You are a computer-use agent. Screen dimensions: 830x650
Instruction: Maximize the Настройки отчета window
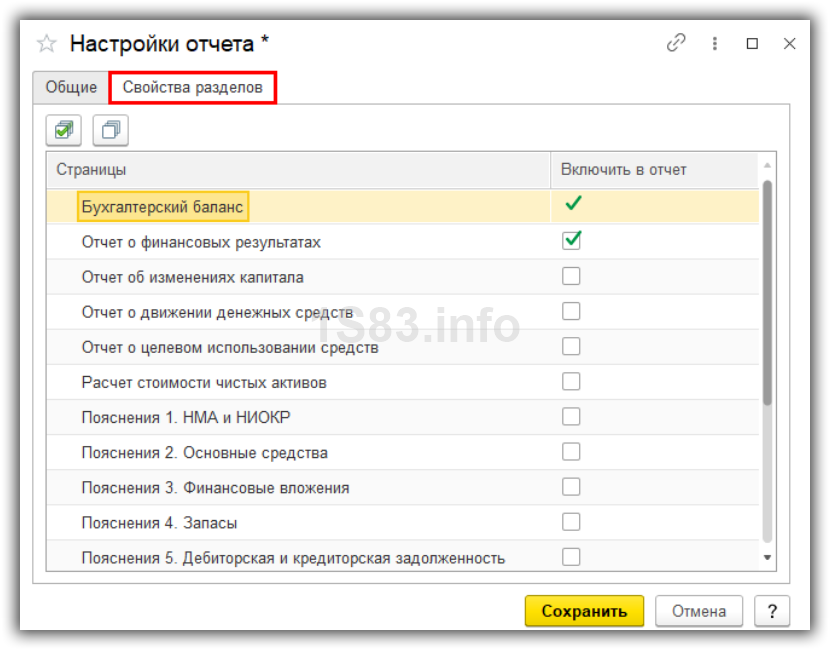(752, 43)
